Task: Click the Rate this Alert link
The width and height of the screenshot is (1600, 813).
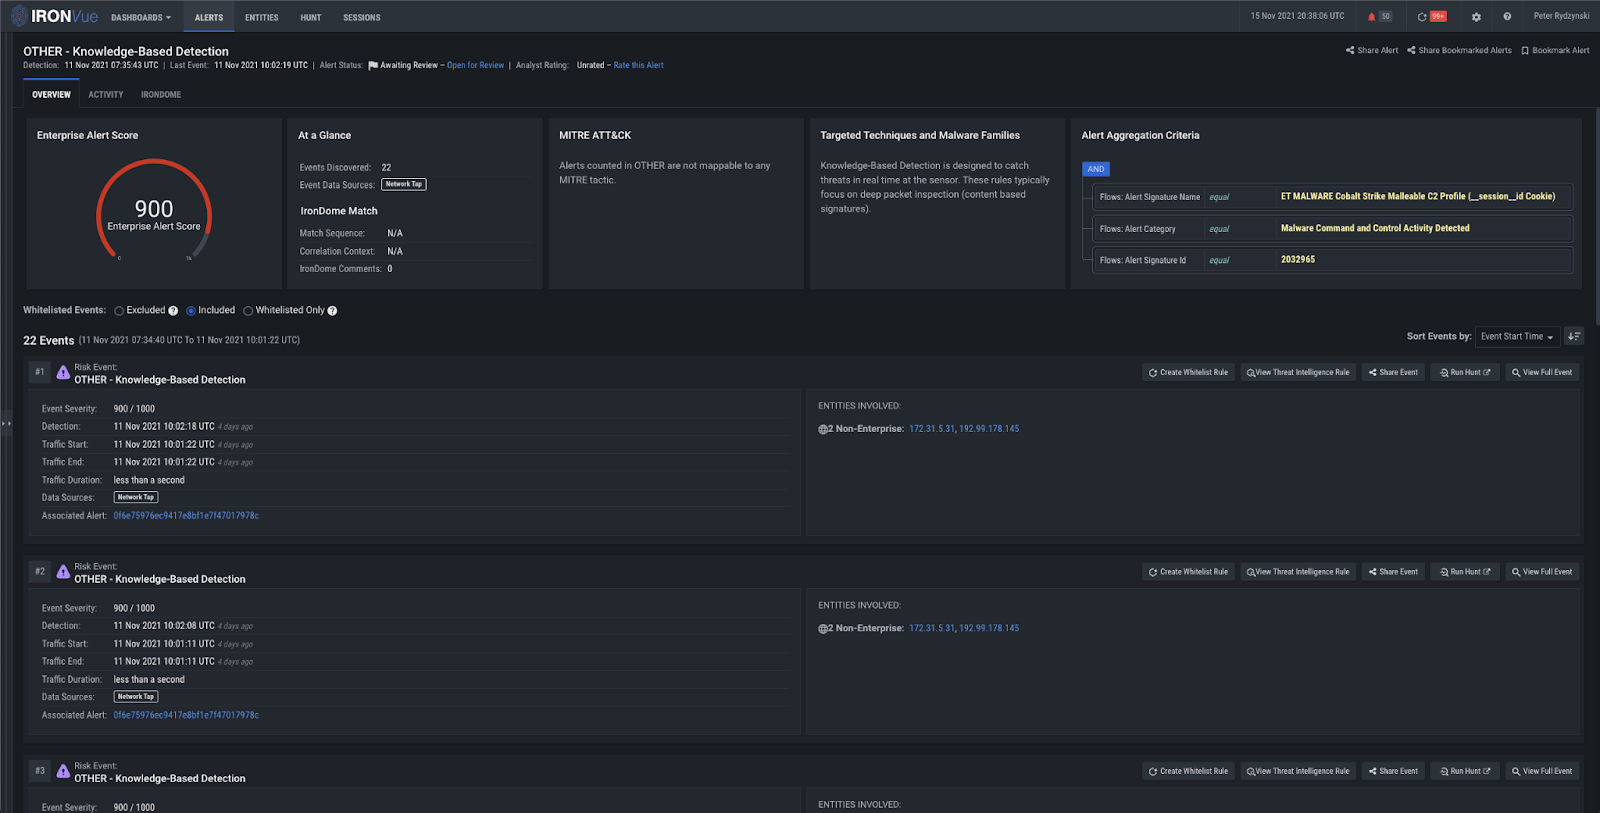Action: click(638, 66)
